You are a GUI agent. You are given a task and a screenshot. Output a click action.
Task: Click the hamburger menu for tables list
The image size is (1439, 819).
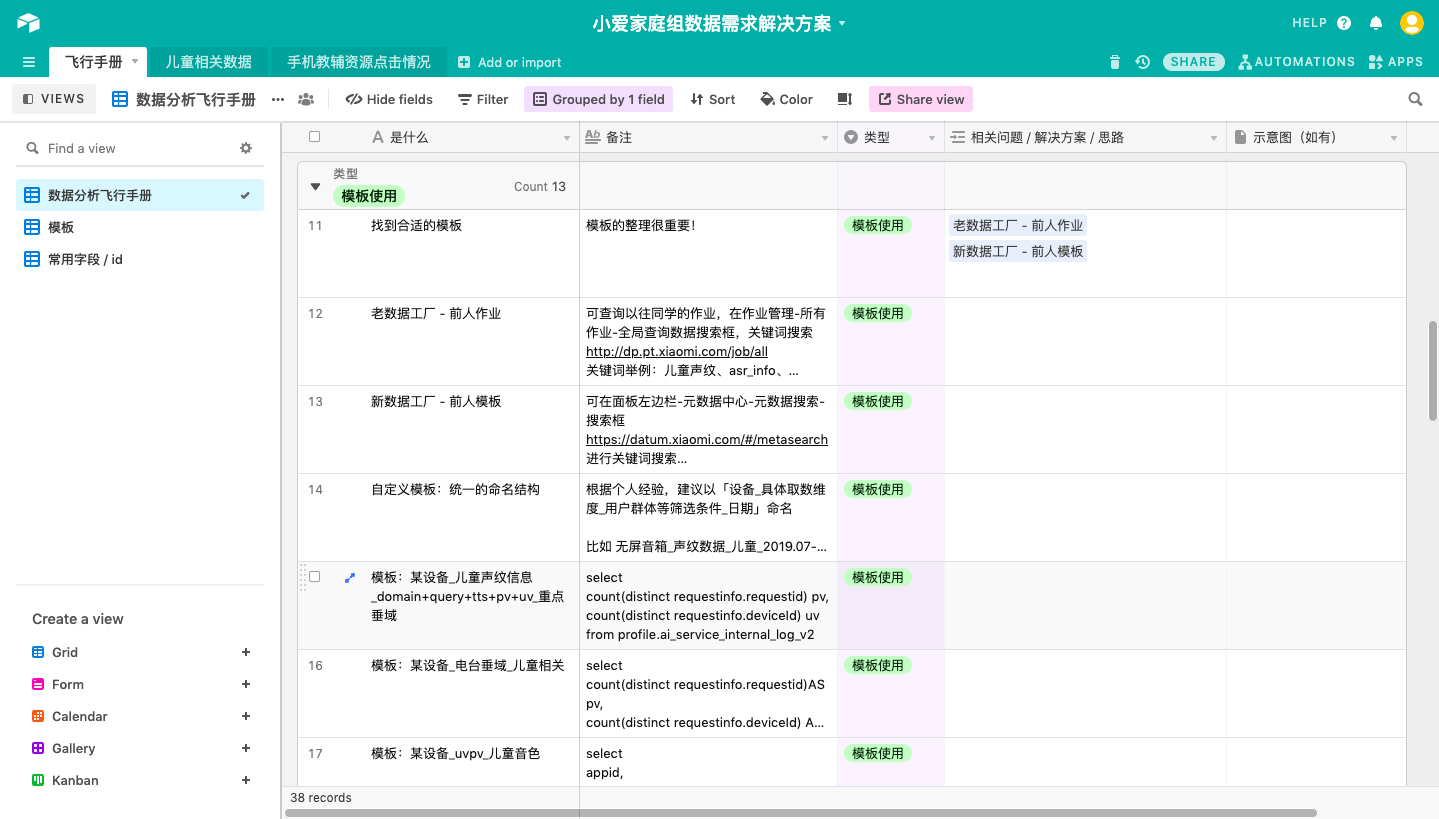pos(29,62)
